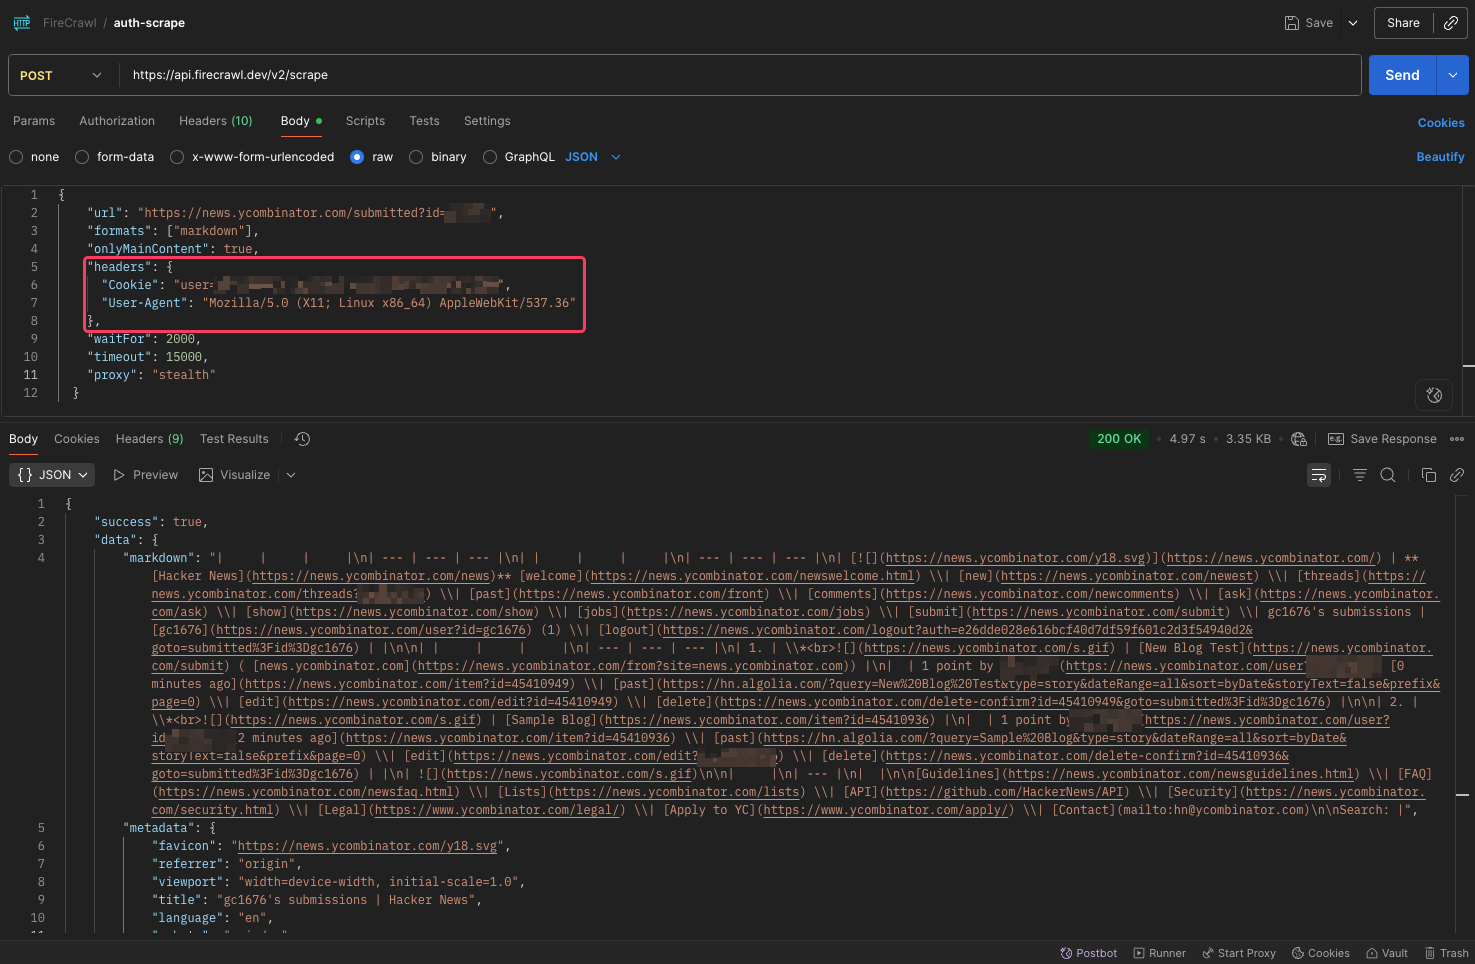
Task: Open the raw body JSON language dropdown
Action: (593, 157)
